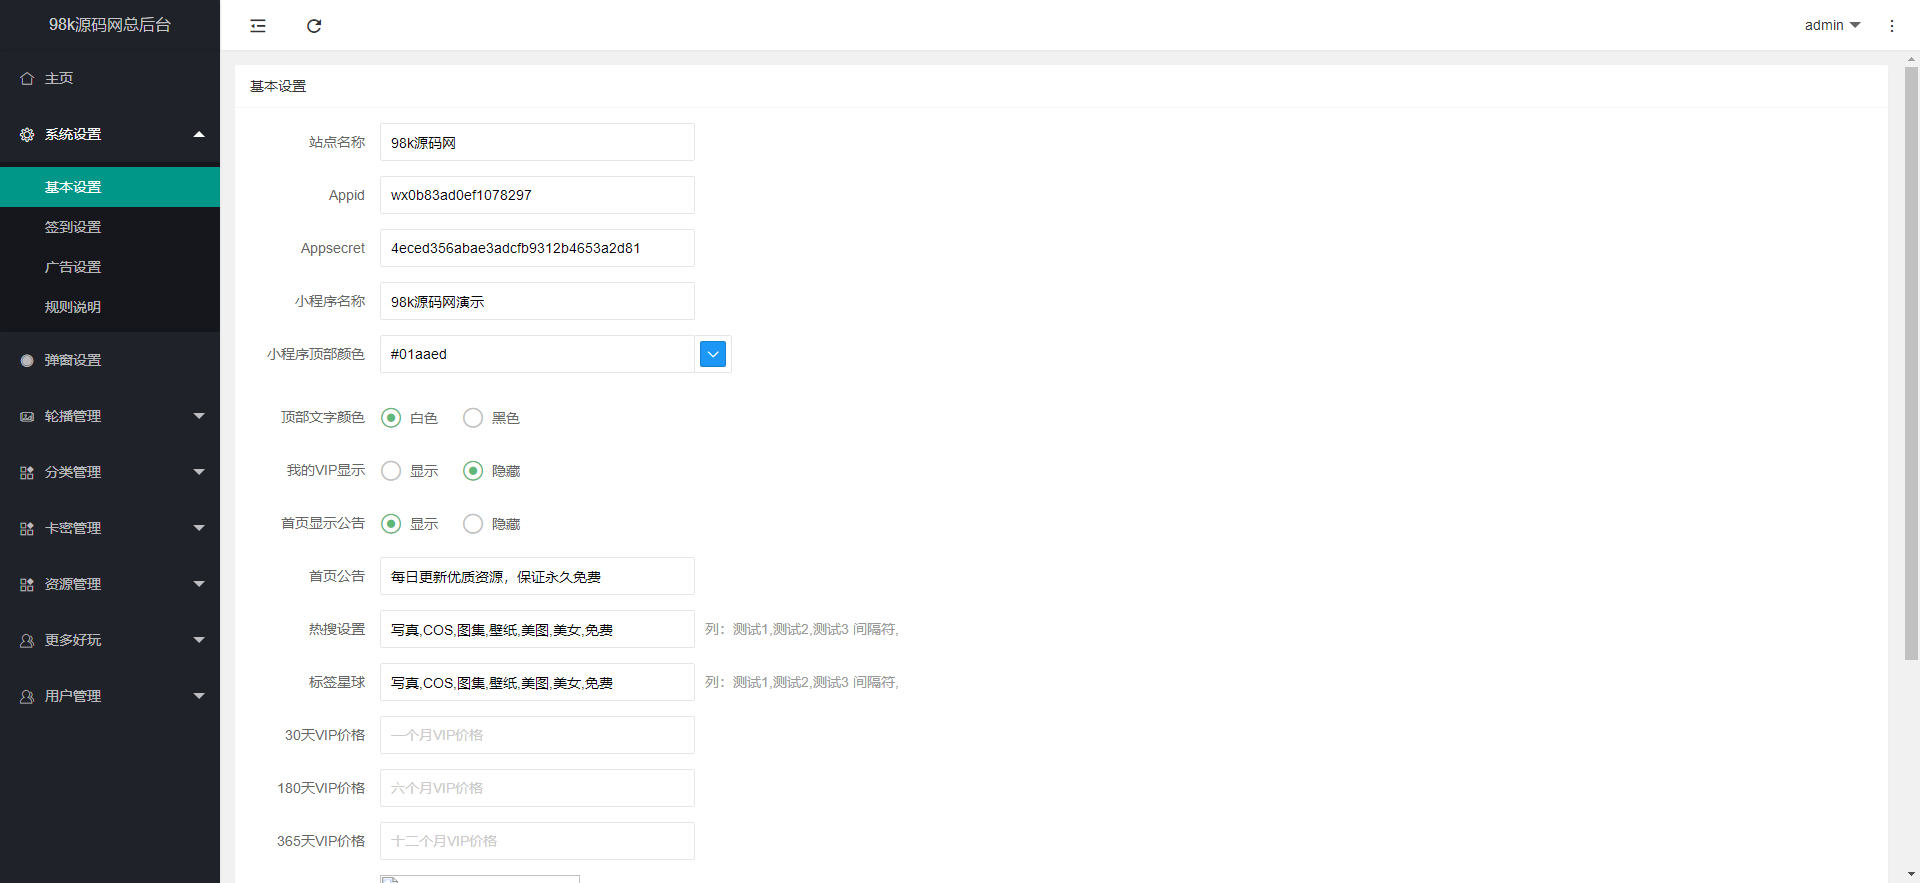Image resolution: width=1920 pixels, height=883 pixels.
Task: Click the hint text beside 标签星球 field
Action: [x=802, y=682]
